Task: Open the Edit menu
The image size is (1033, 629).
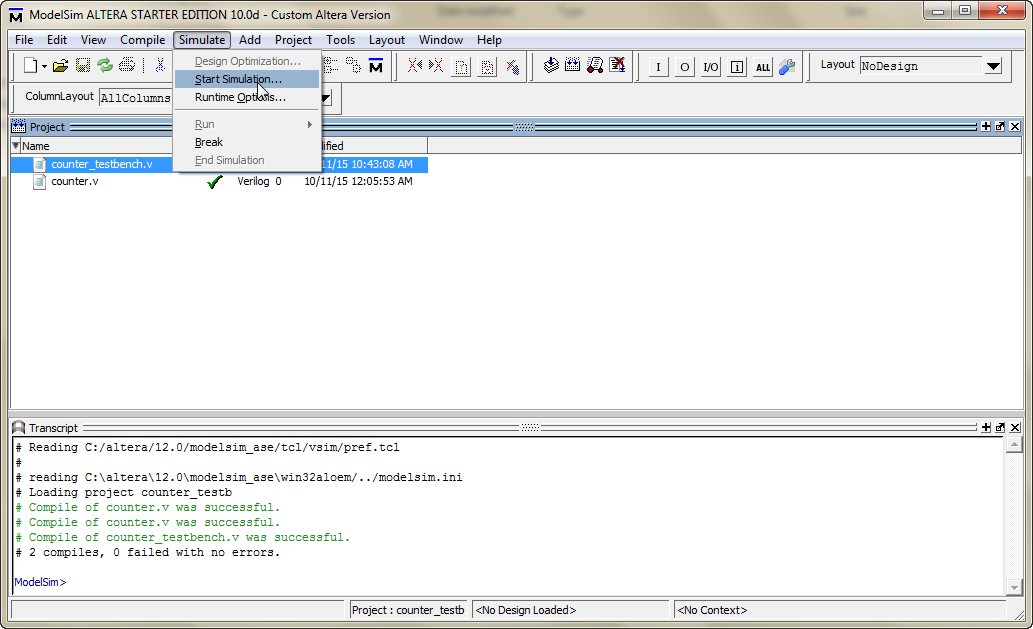Action: tap(57, 40)
